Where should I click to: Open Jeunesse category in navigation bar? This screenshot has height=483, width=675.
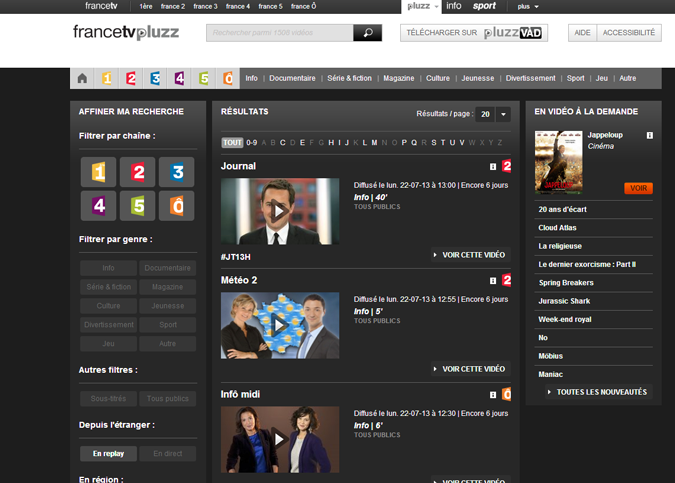(x=478, y=78)
